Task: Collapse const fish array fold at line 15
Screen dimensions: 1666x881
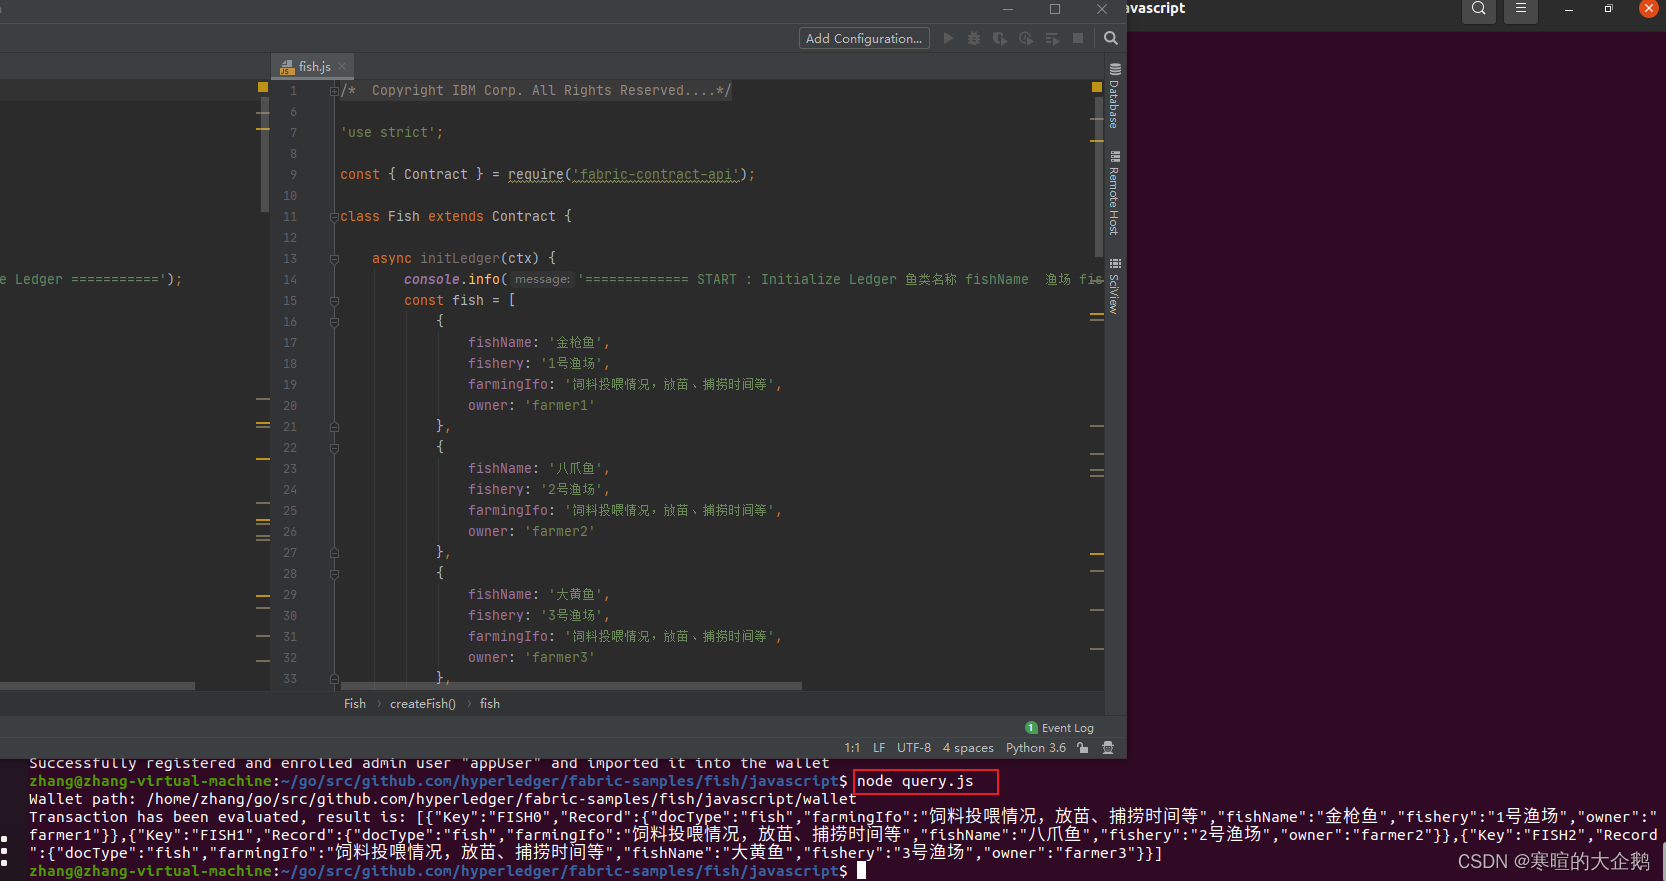Action: click(334, 301)
